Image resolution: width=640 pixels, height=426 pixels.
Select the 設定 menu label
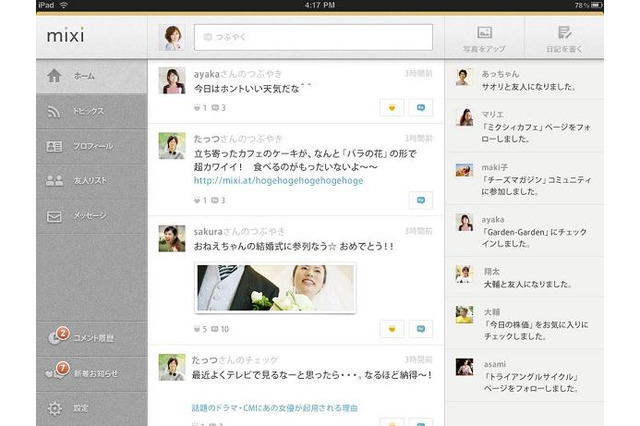coord(81,408)
